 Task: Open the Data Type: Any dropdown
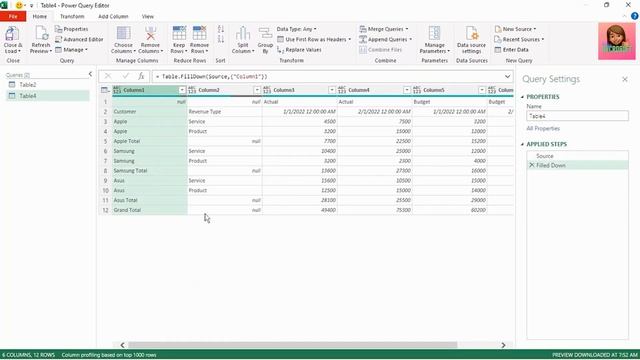point(296,29)
